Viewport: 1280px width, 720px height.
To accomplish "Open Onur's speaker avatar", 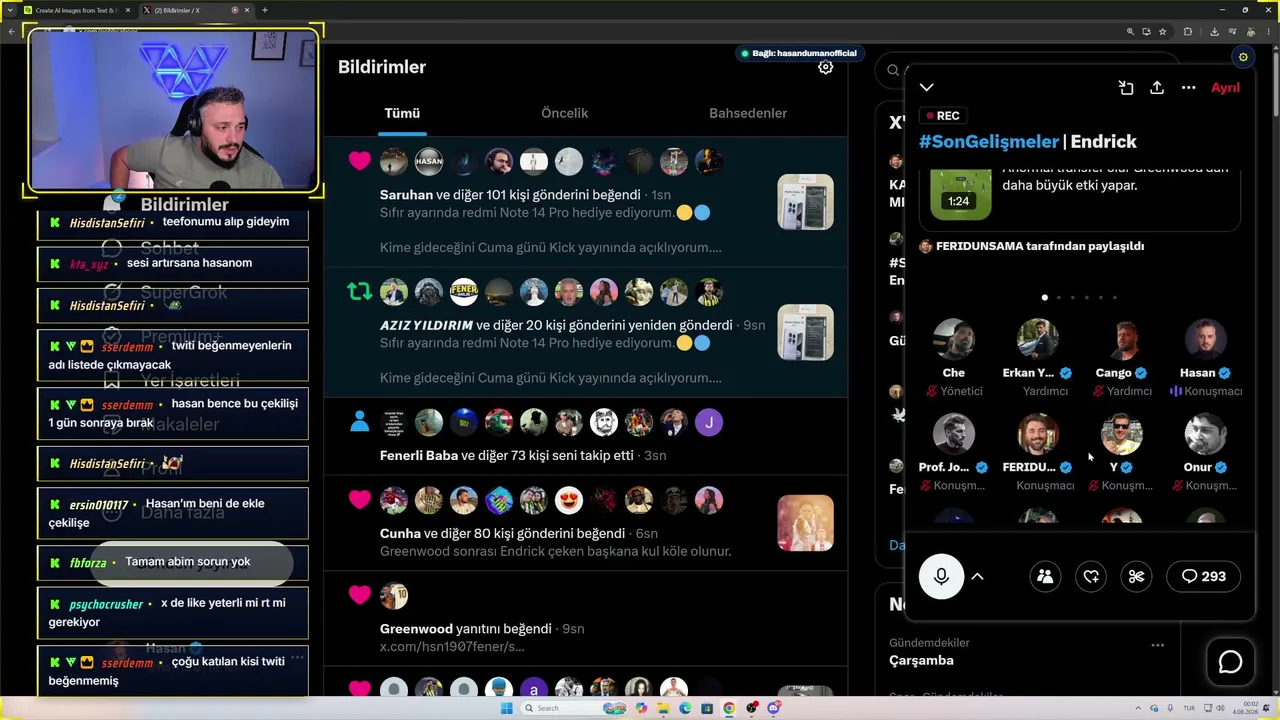I will coord(1205,434).
